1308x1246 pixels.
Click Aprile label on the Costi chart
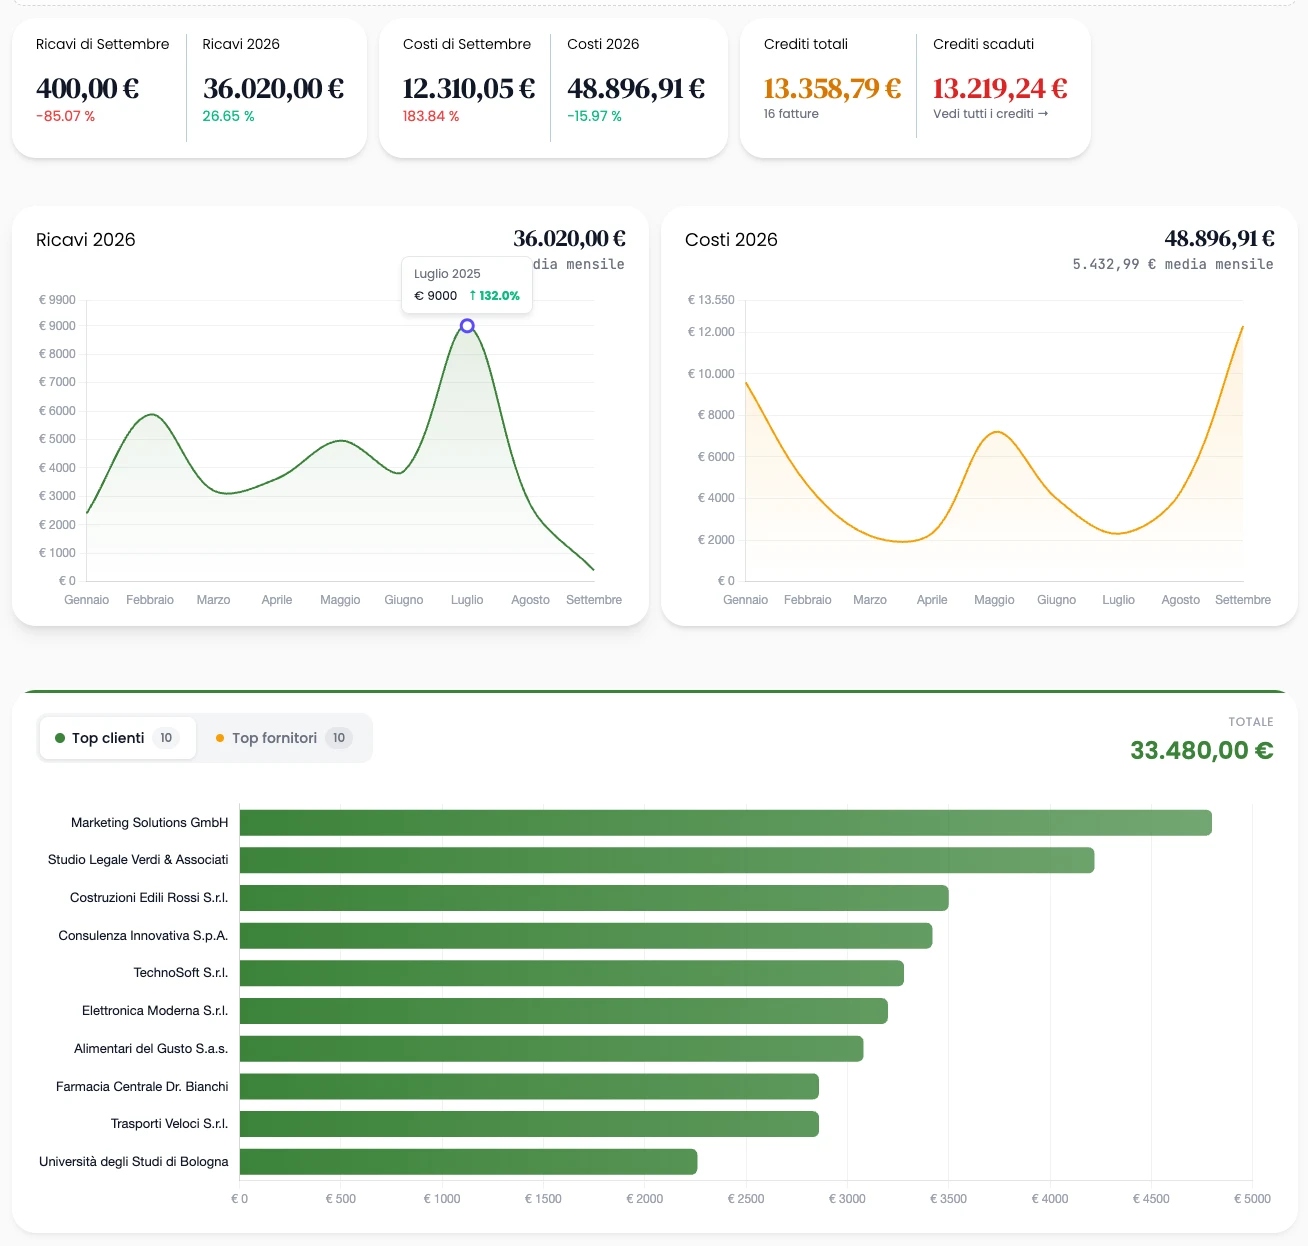(932, 600)
